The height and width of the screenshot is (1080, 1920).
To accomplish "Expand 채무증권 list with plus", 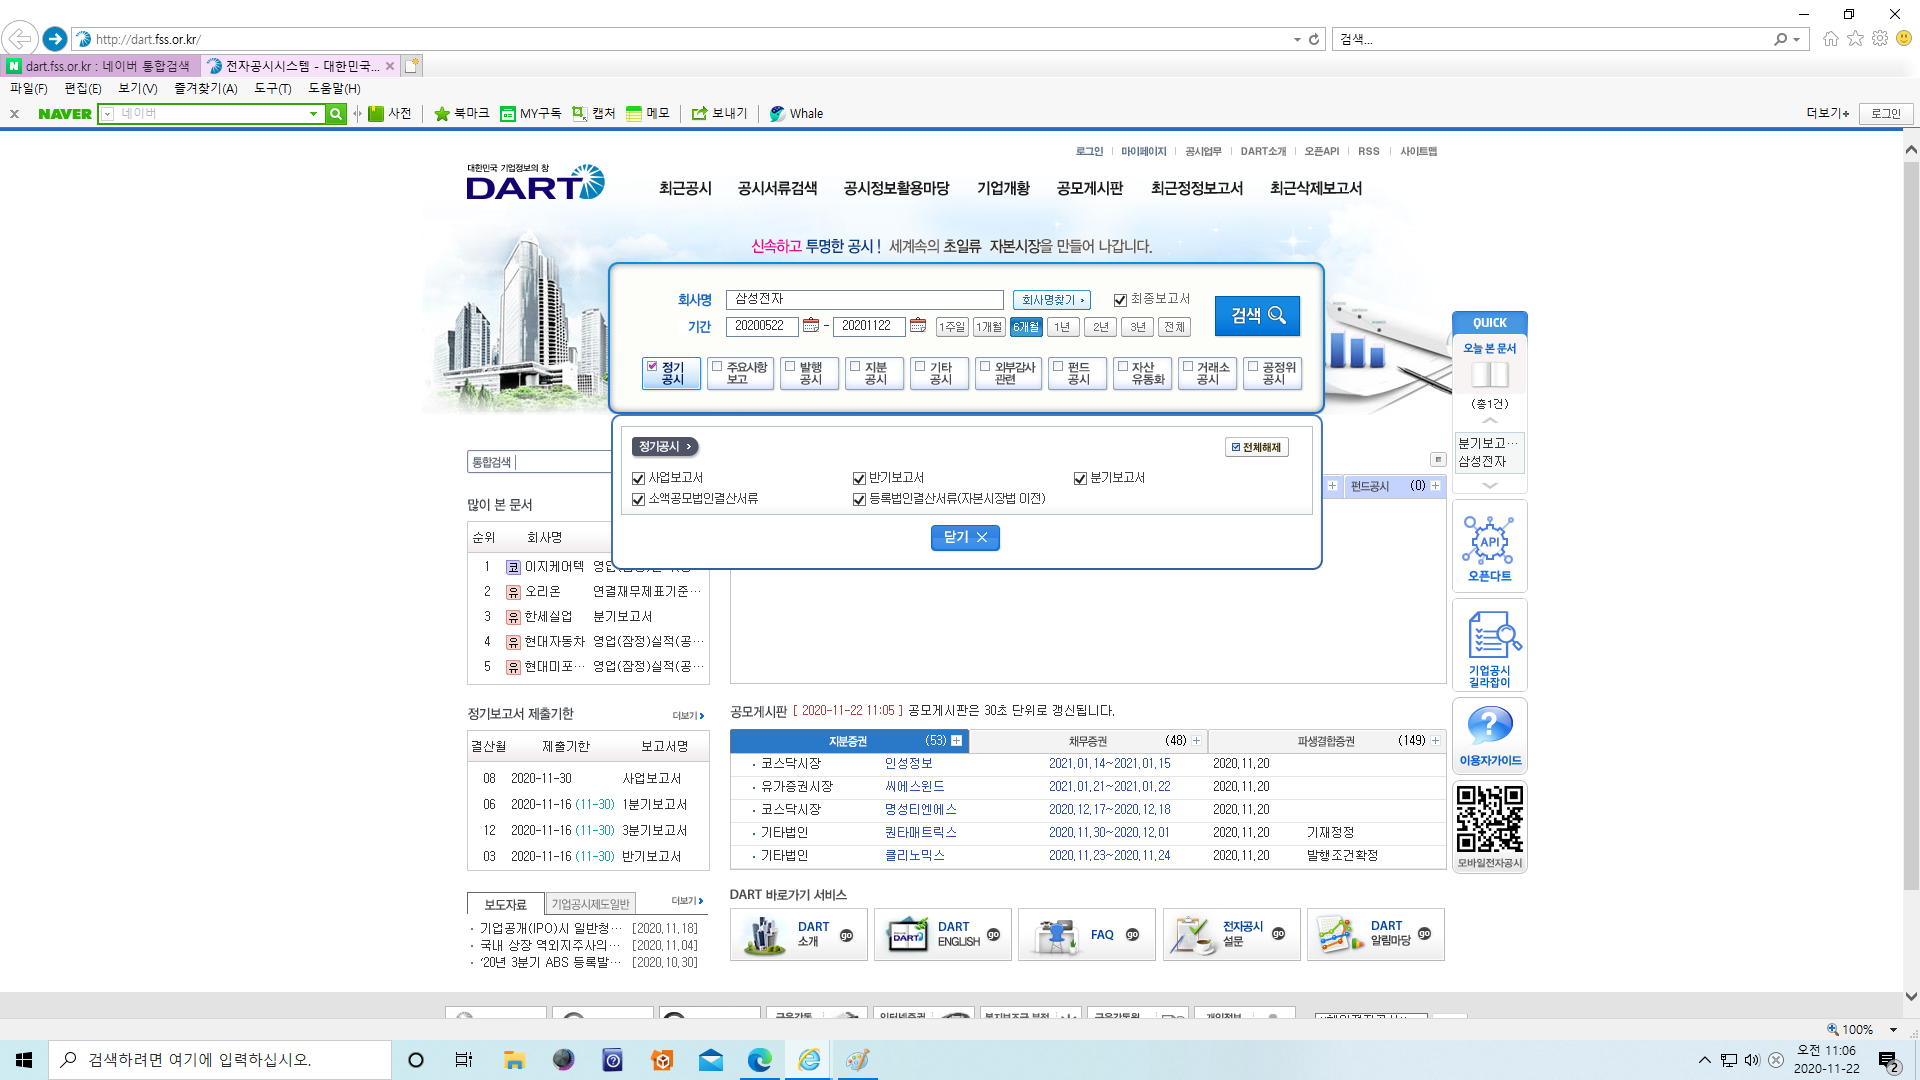I will (x=1196, y=741).
